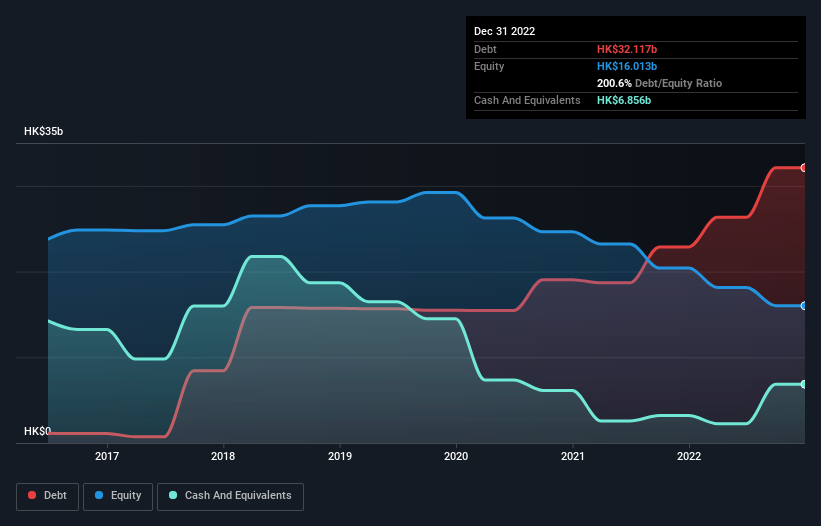Viewport: 821px width, 526px height.
Task: Click the 200.6% Debt/Equity Ratio text
Action: point(659,83)
